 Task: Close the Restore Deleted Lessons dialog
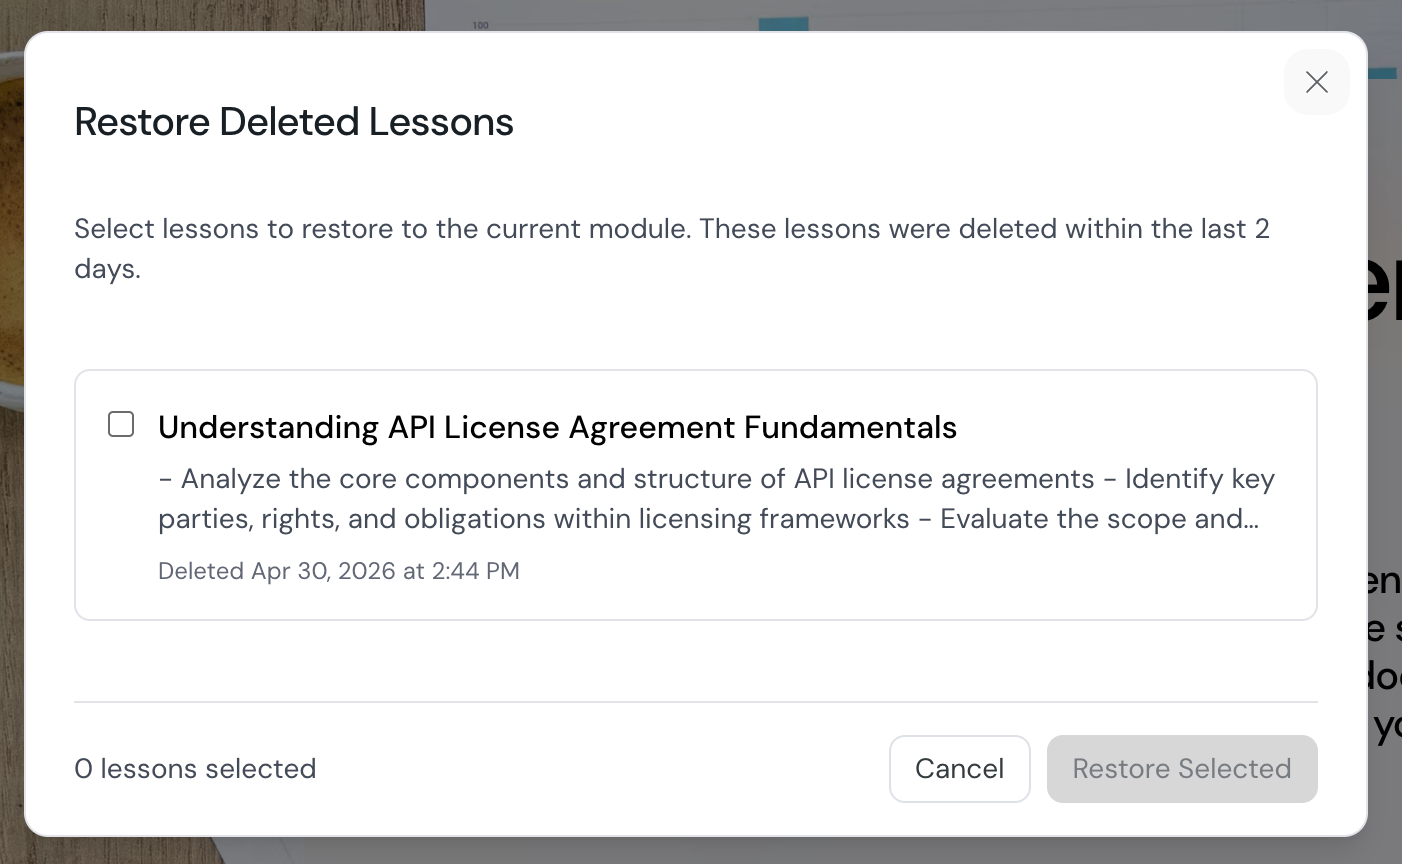[x=1316, y=82]
